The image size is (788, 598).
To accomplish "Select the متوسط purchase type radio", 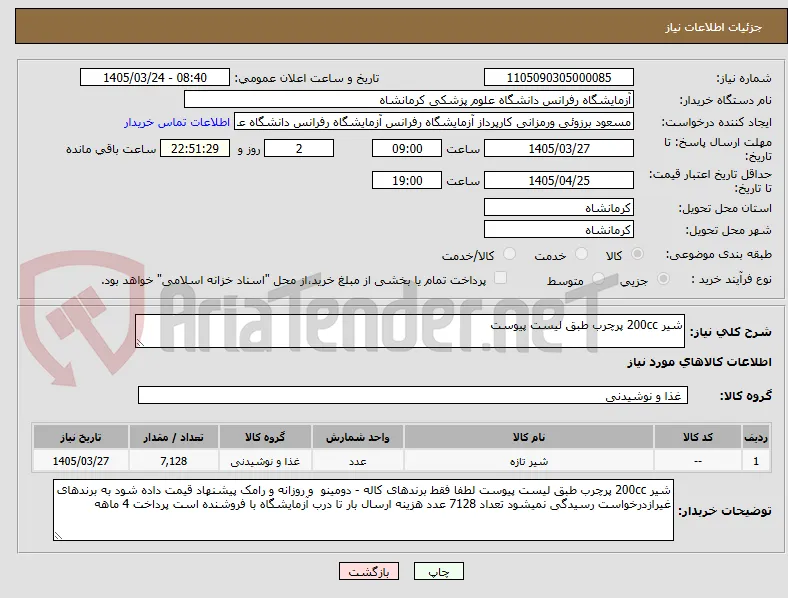I will click(598, 278).
